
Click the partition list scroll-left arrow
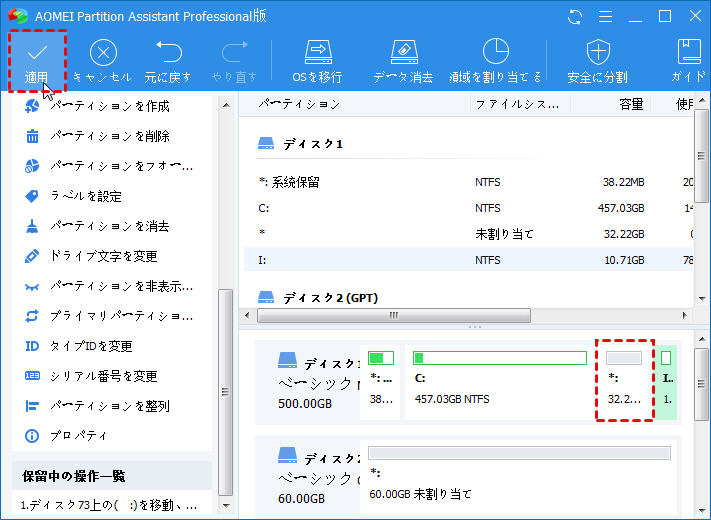(247, 315)
